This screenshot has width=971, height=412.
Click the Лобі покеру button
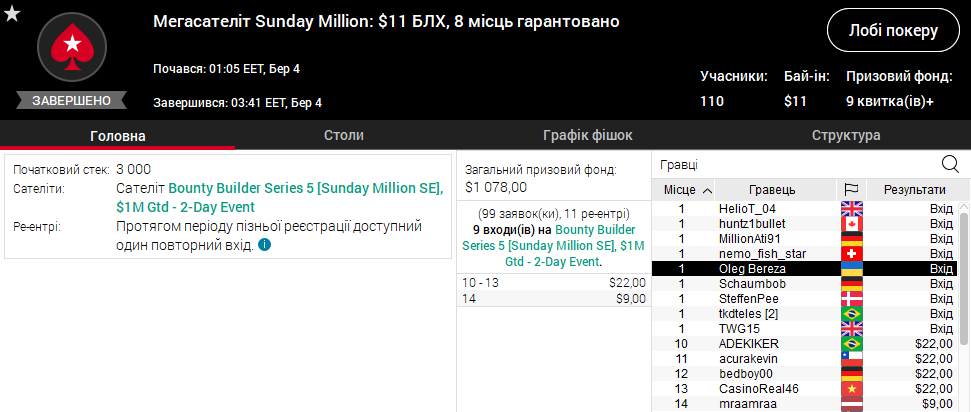point(893,30)
